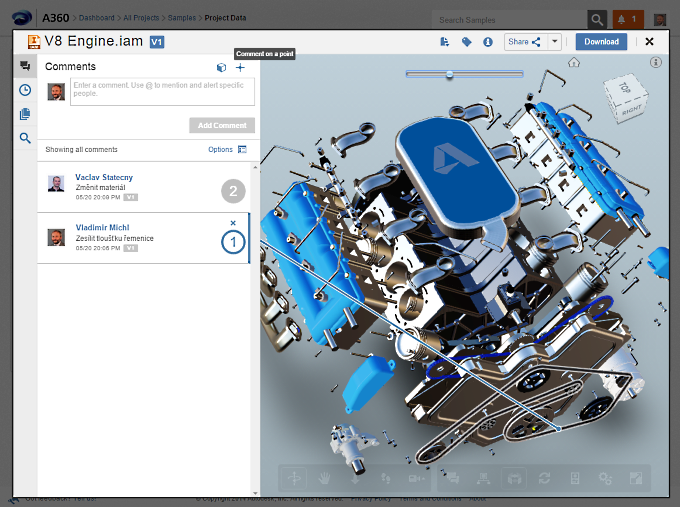
Task: Toggle full screen viewer mode
Action: coord(636,478)
